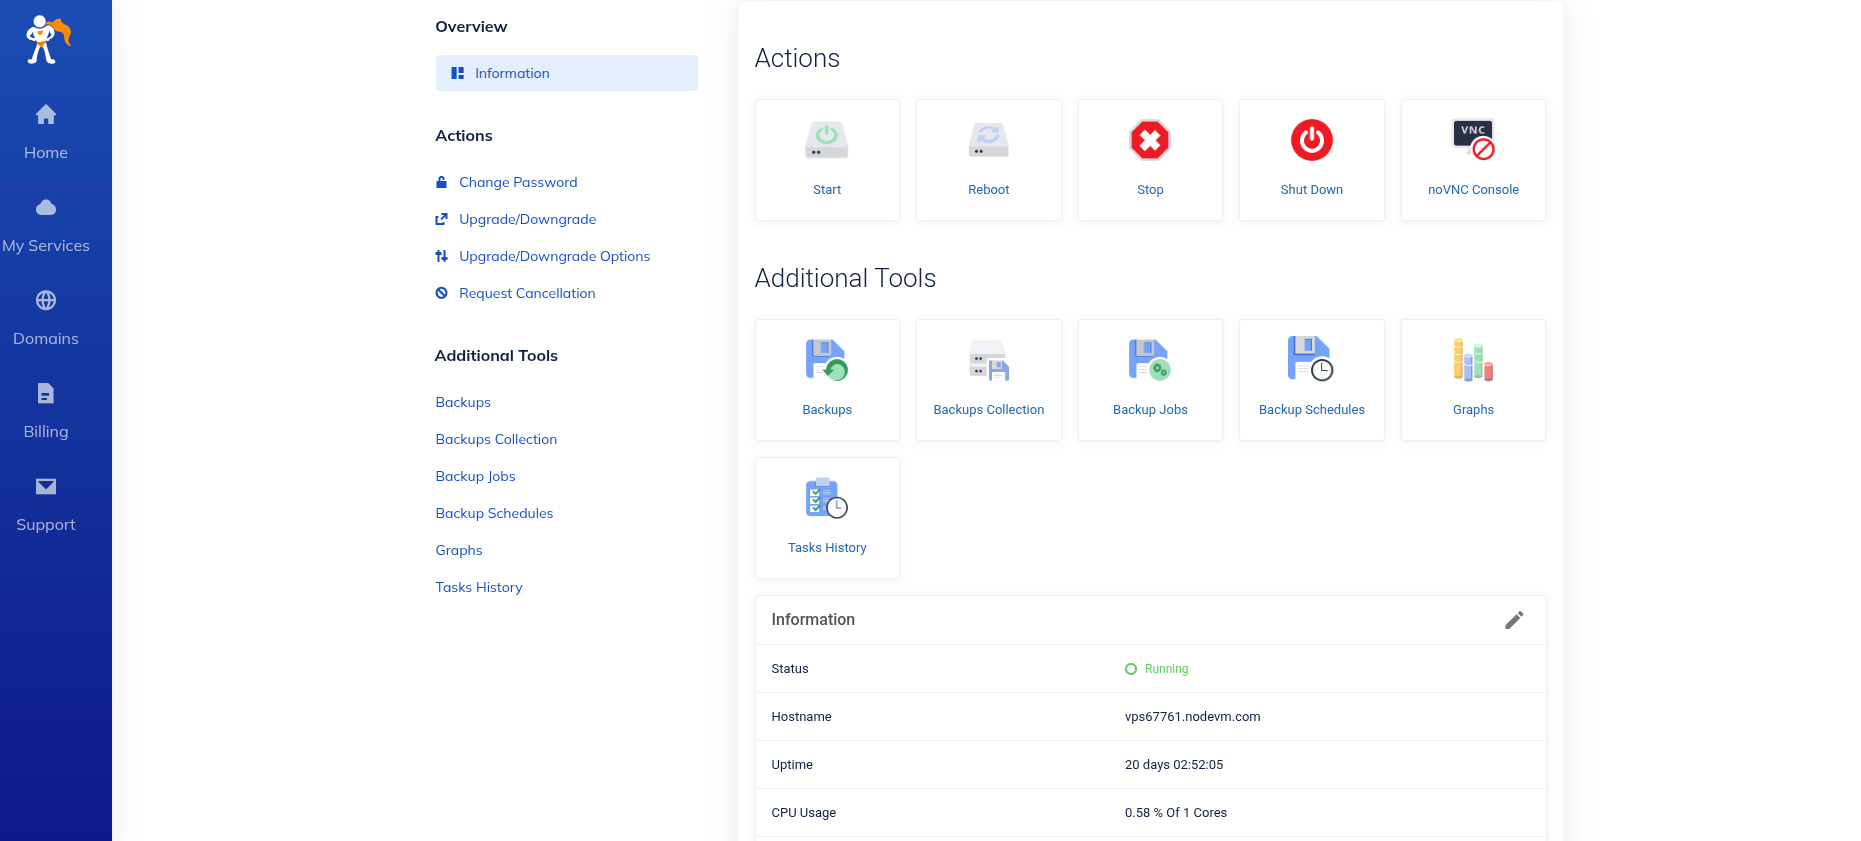Click the noVNC Console label
The height and width of the screenshot is (841, 1861).
pyautogui.click(x=1473, y=189)
